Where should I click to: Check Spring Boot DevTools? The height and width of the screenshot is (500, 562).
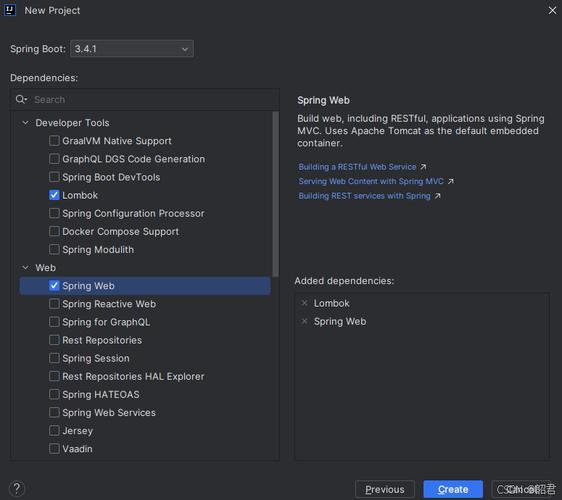54,177
